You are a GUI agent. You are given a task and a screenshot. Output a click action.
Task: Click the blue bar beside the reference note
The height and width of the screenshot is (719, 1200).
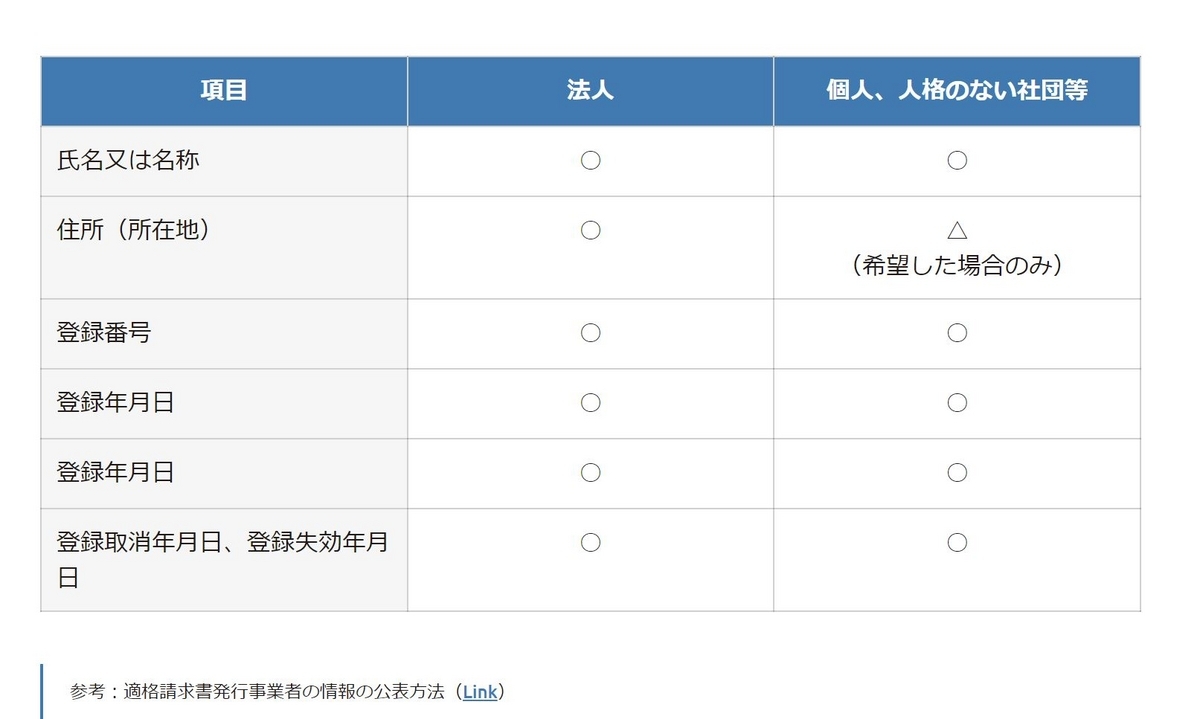[x=42, y=691]
